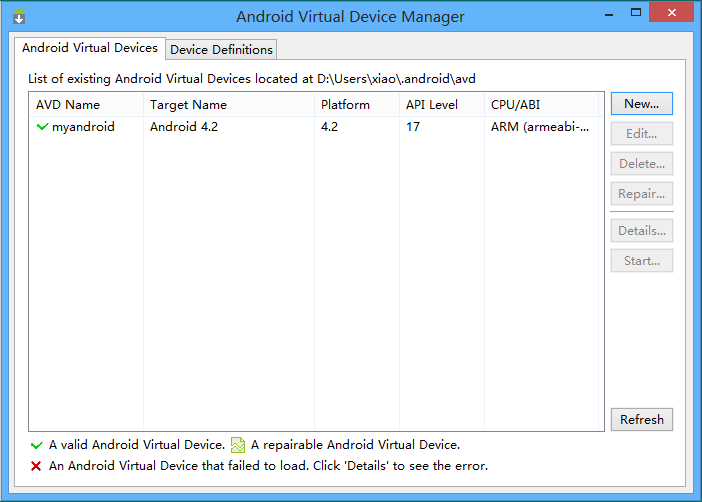Click the green checkmark beside myandroid
Screen dimensions: 702x502
(x=42, y=127)
